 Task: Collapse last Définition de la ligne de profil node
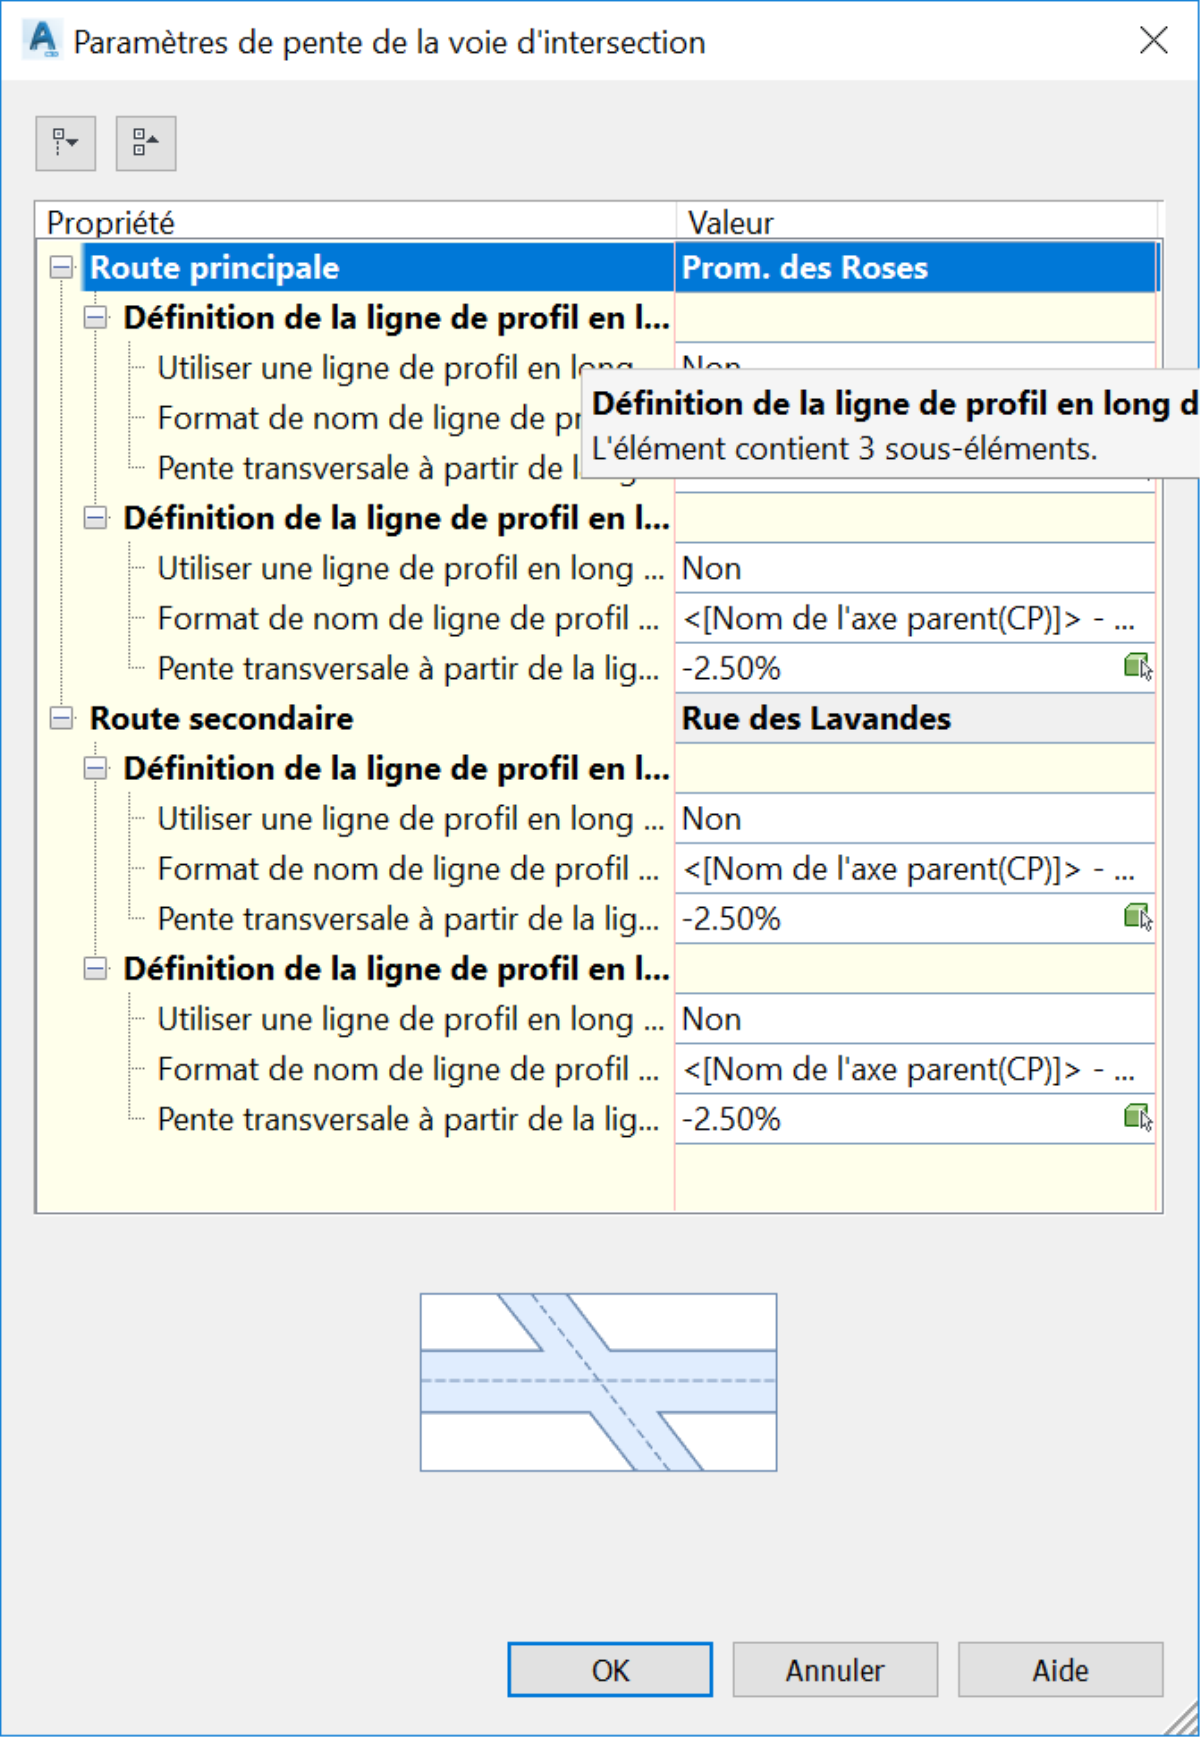[x=95, y=968]
